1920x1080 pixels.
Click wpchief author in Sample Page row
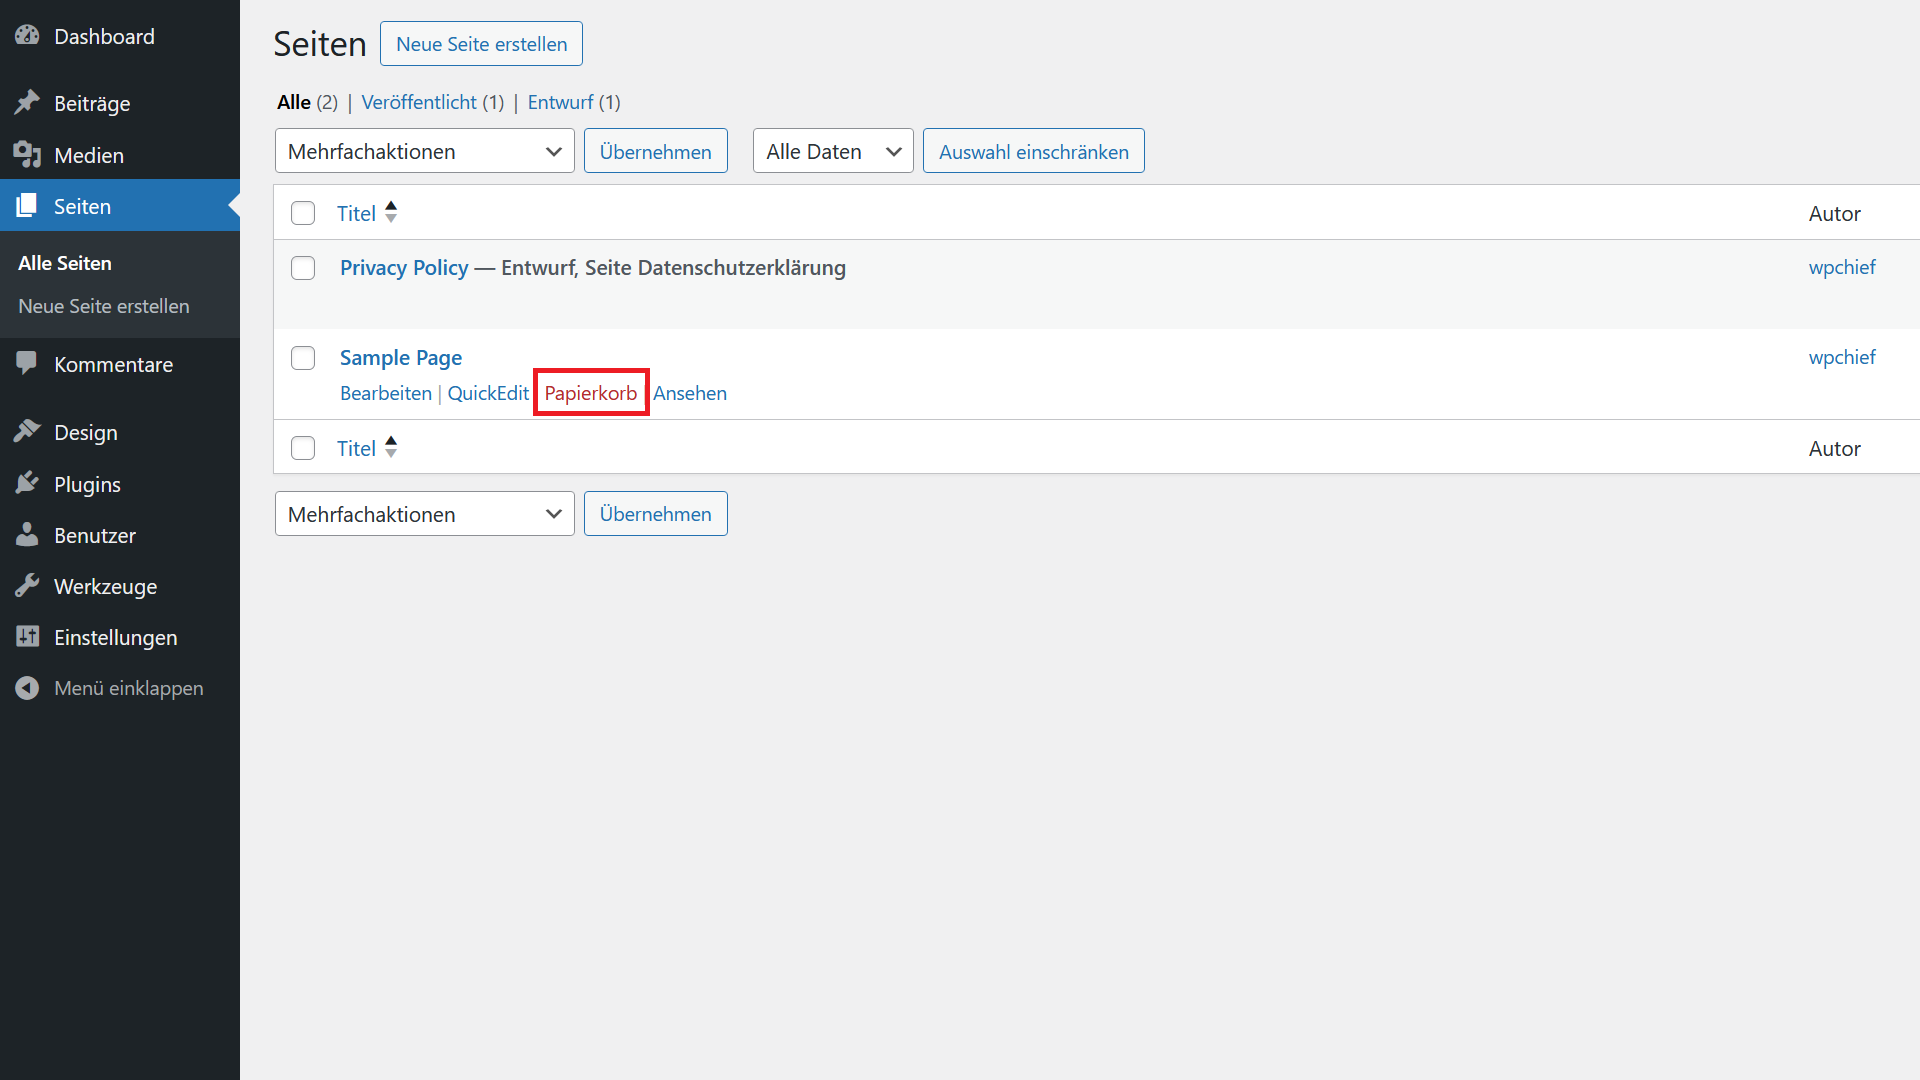pos(1842,357)
